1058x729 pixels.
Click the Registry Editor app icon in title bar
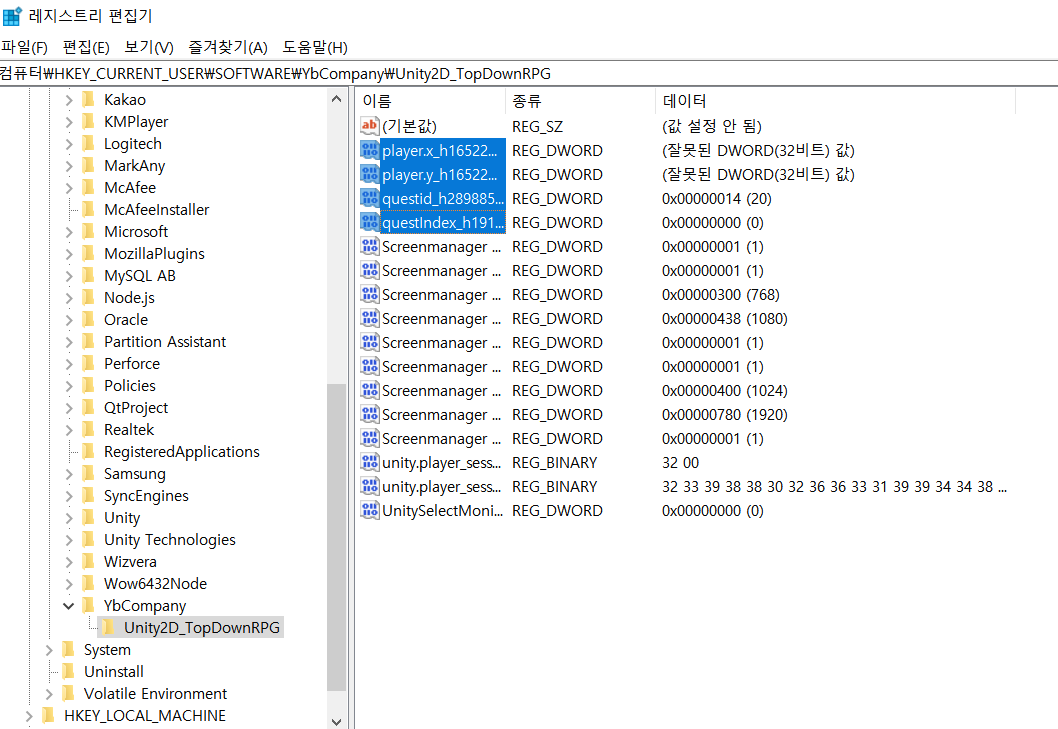coord(12,16)
